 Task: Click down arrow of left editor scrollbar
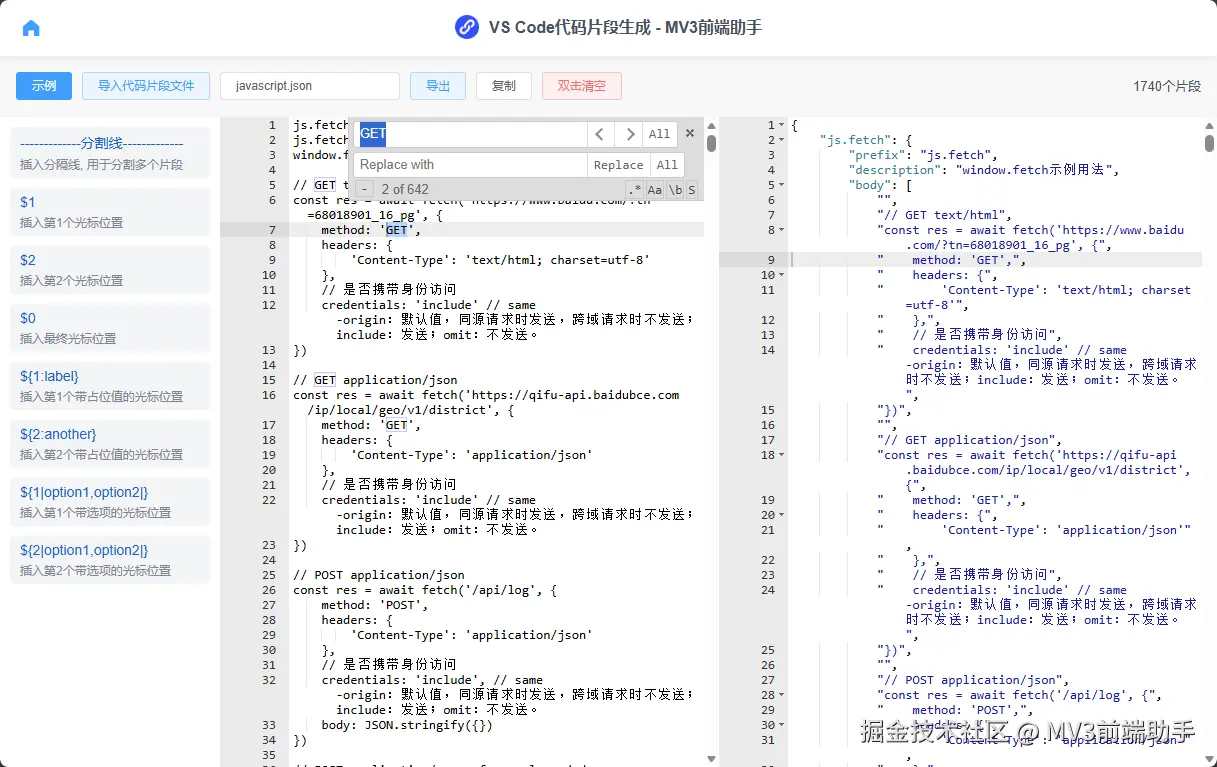coord(711,759)
